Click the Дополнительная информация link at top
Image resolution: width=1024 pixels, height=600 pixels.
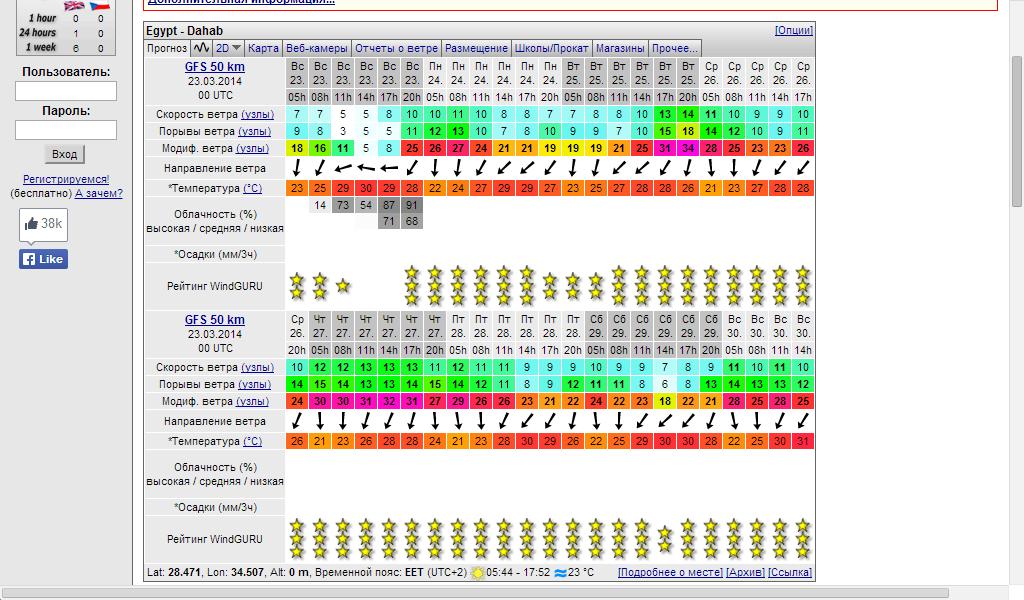[x=241, y=2]
